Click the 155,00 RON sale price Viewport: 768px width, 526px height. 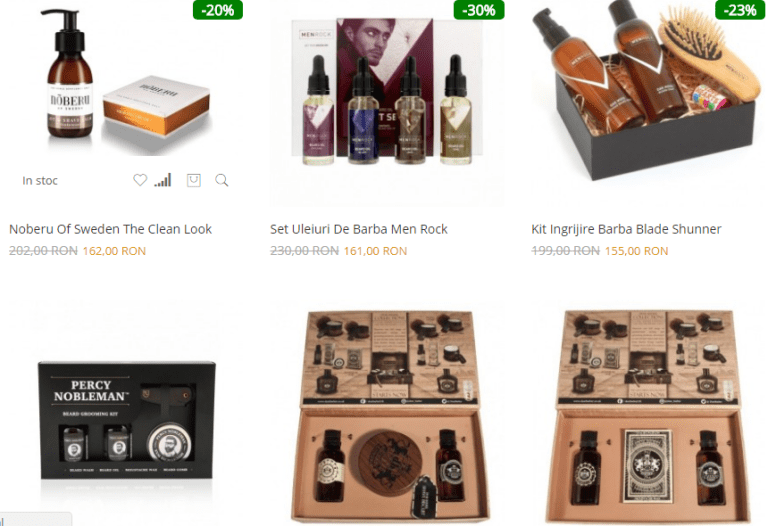click(636, 251)
